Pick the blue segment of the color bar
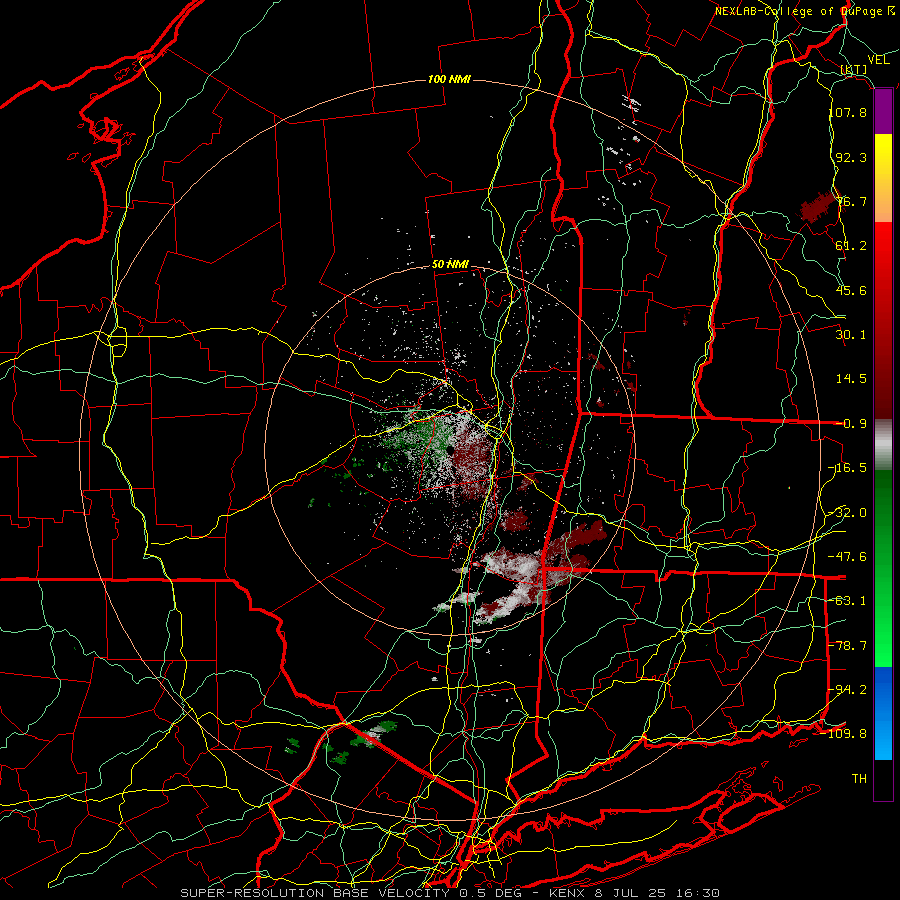This screenshot has height=900, width=900. pyautogui.click(x=883, y=713)
